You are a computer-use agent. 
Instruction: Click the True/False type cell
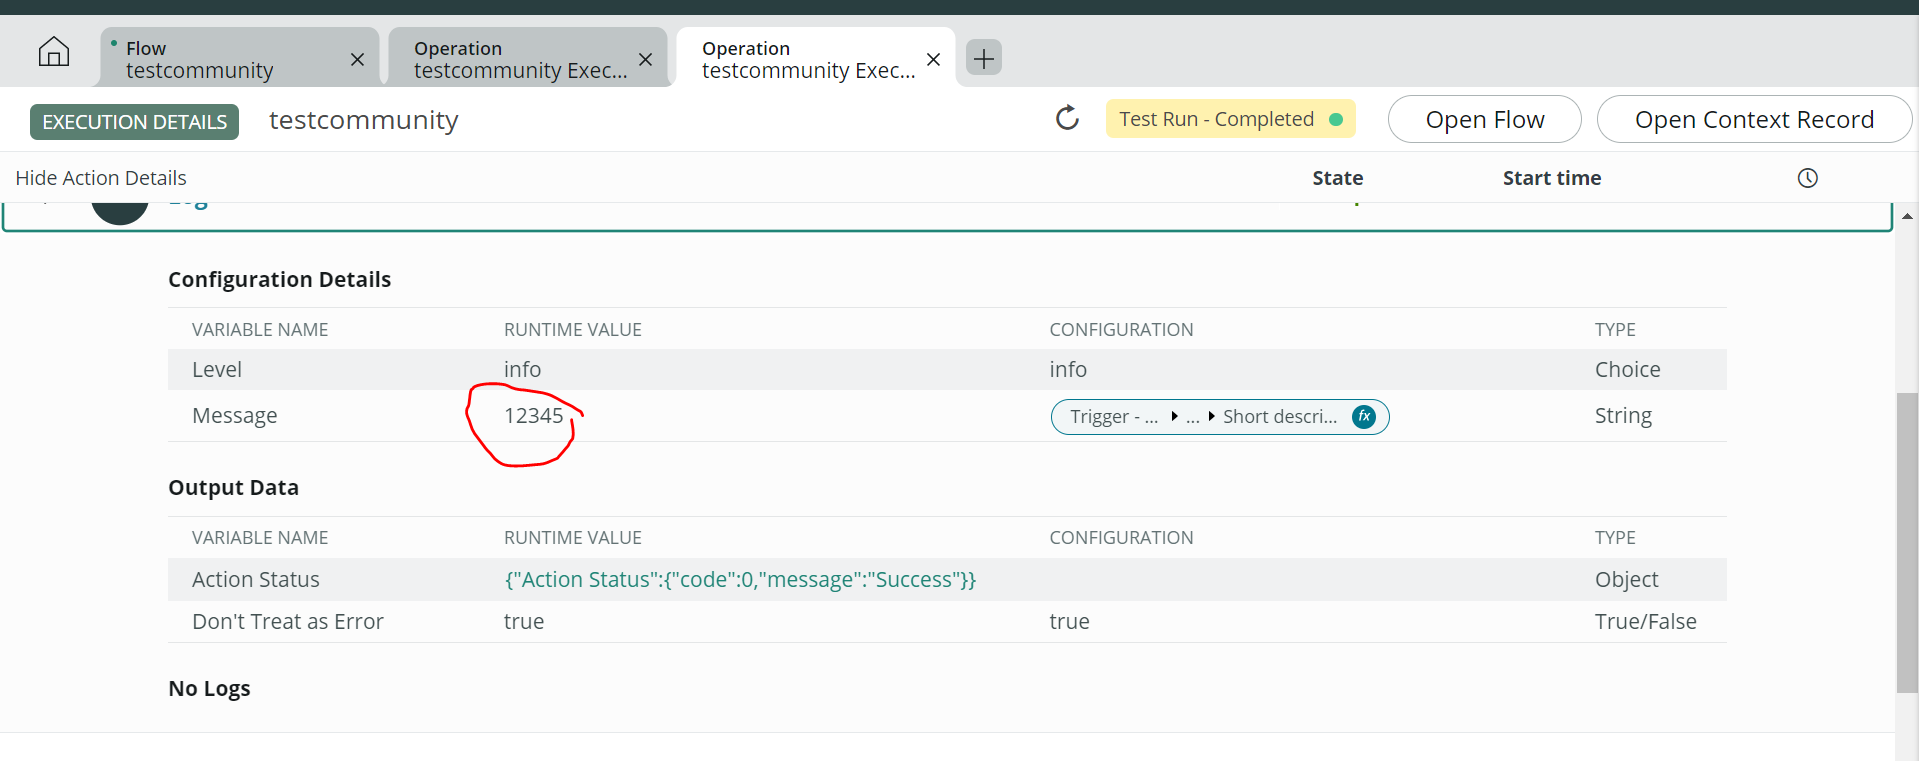(1646, 622)
